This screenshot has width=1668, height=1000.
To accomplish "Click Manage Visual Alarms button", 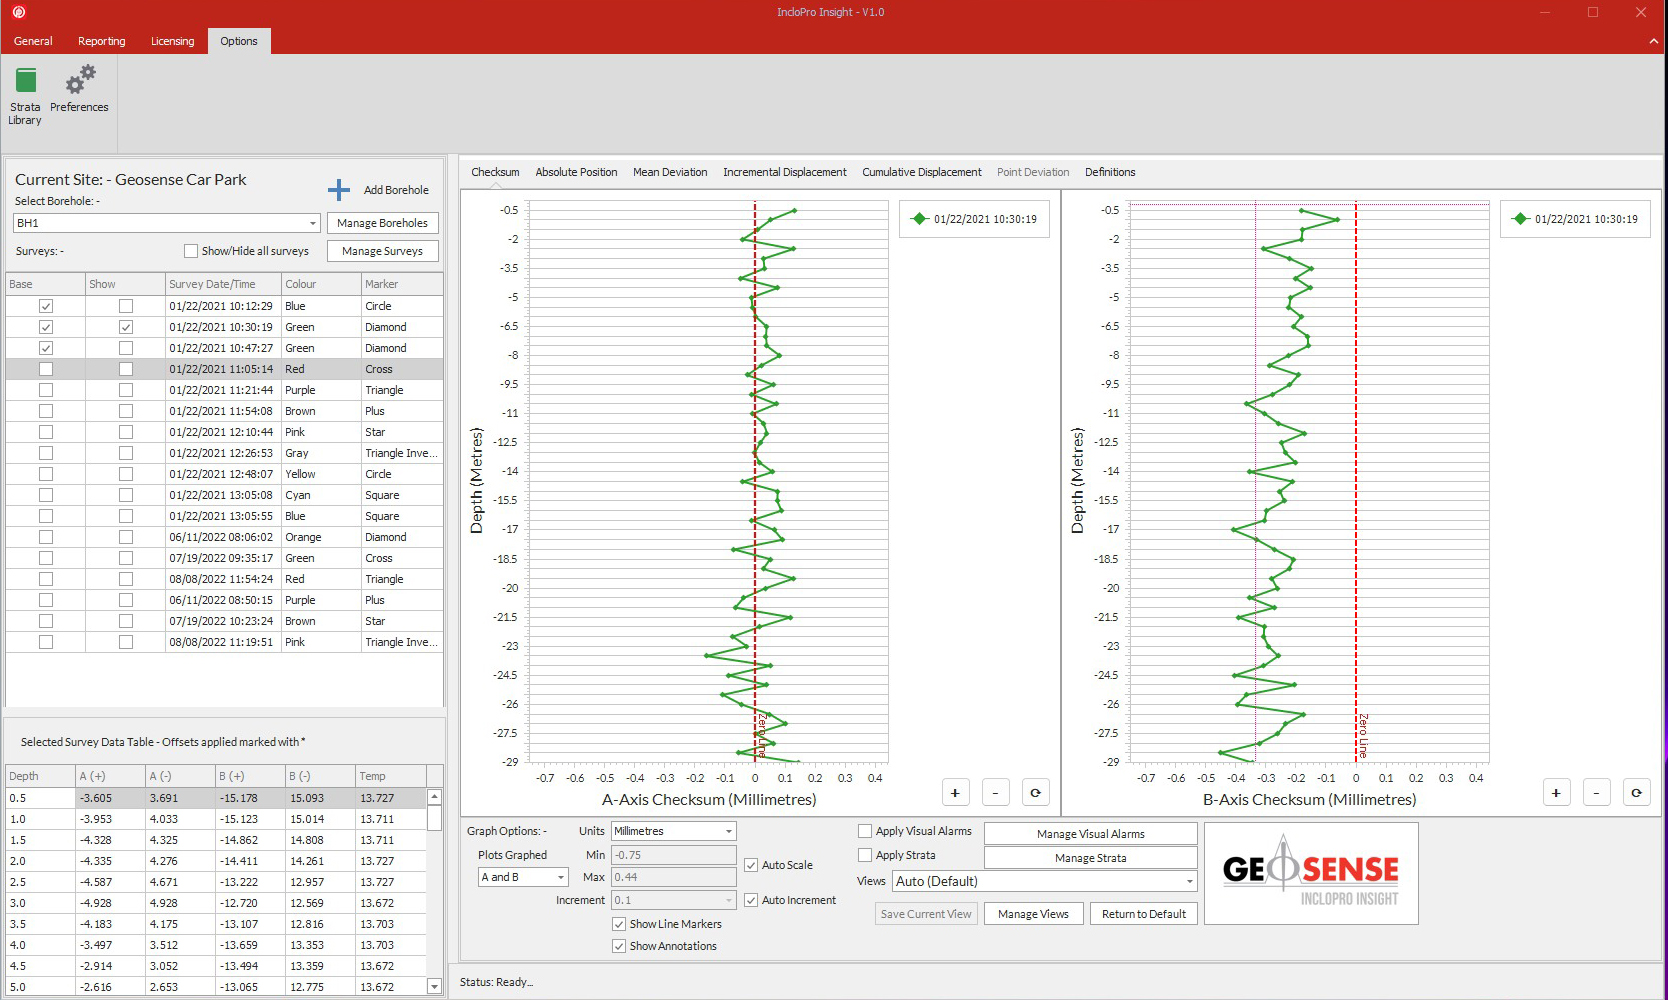I will (1091, 834).
